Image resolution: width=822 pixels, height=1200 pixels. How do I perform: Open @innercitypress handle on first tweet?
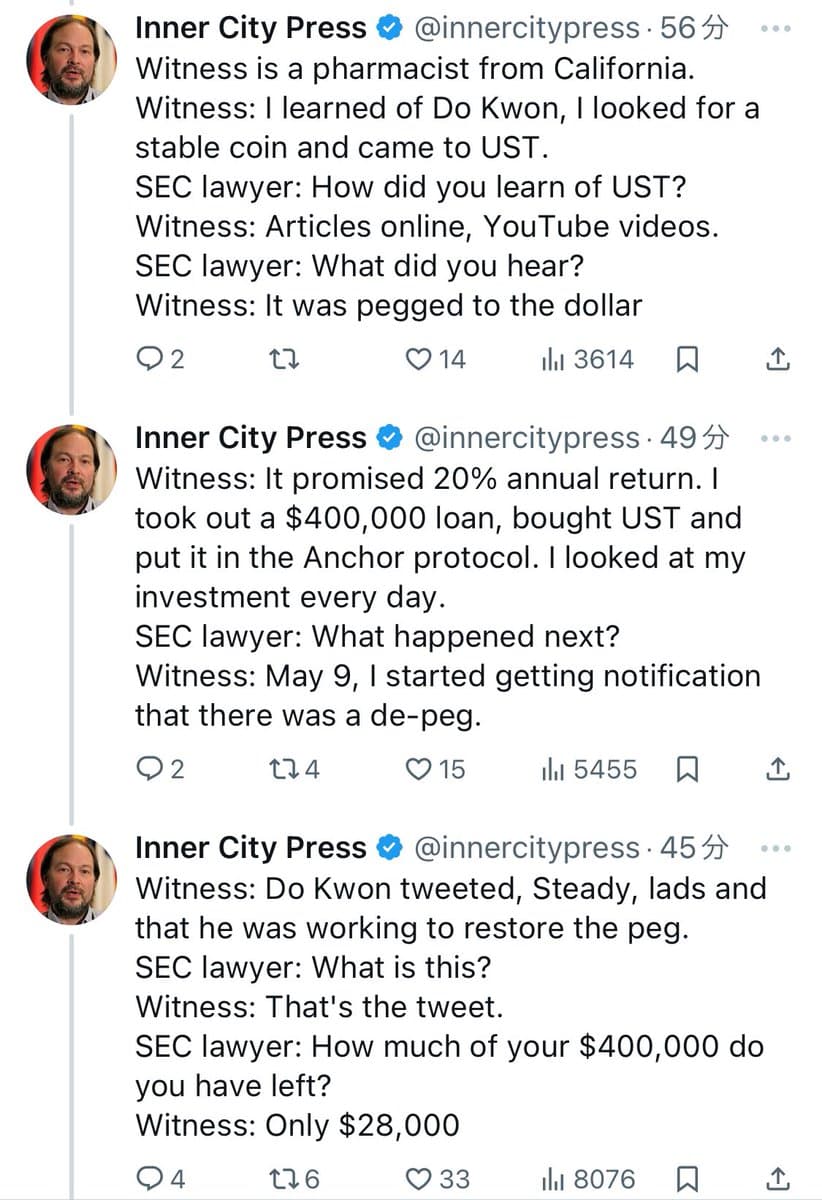tap(526, 29)
